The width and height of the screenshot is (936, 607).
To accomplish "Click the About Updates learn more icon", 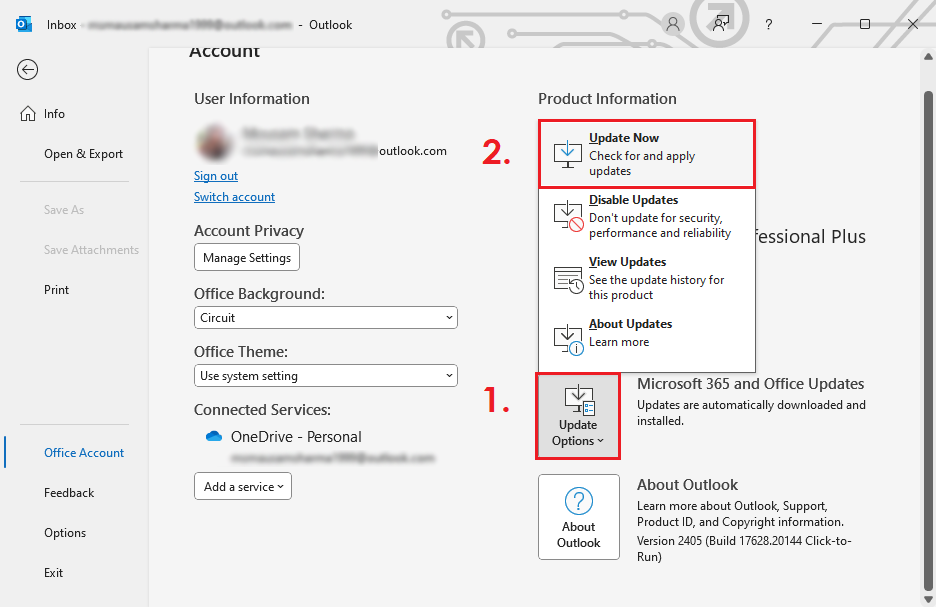I will pyautogui.click(x=568, y=338).
